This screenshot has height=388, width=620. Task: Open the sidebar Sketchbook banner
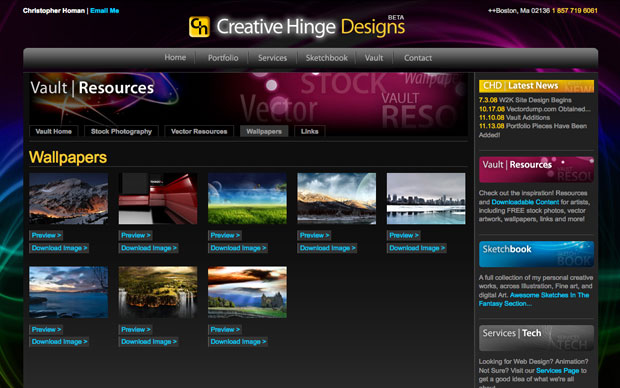536,254
